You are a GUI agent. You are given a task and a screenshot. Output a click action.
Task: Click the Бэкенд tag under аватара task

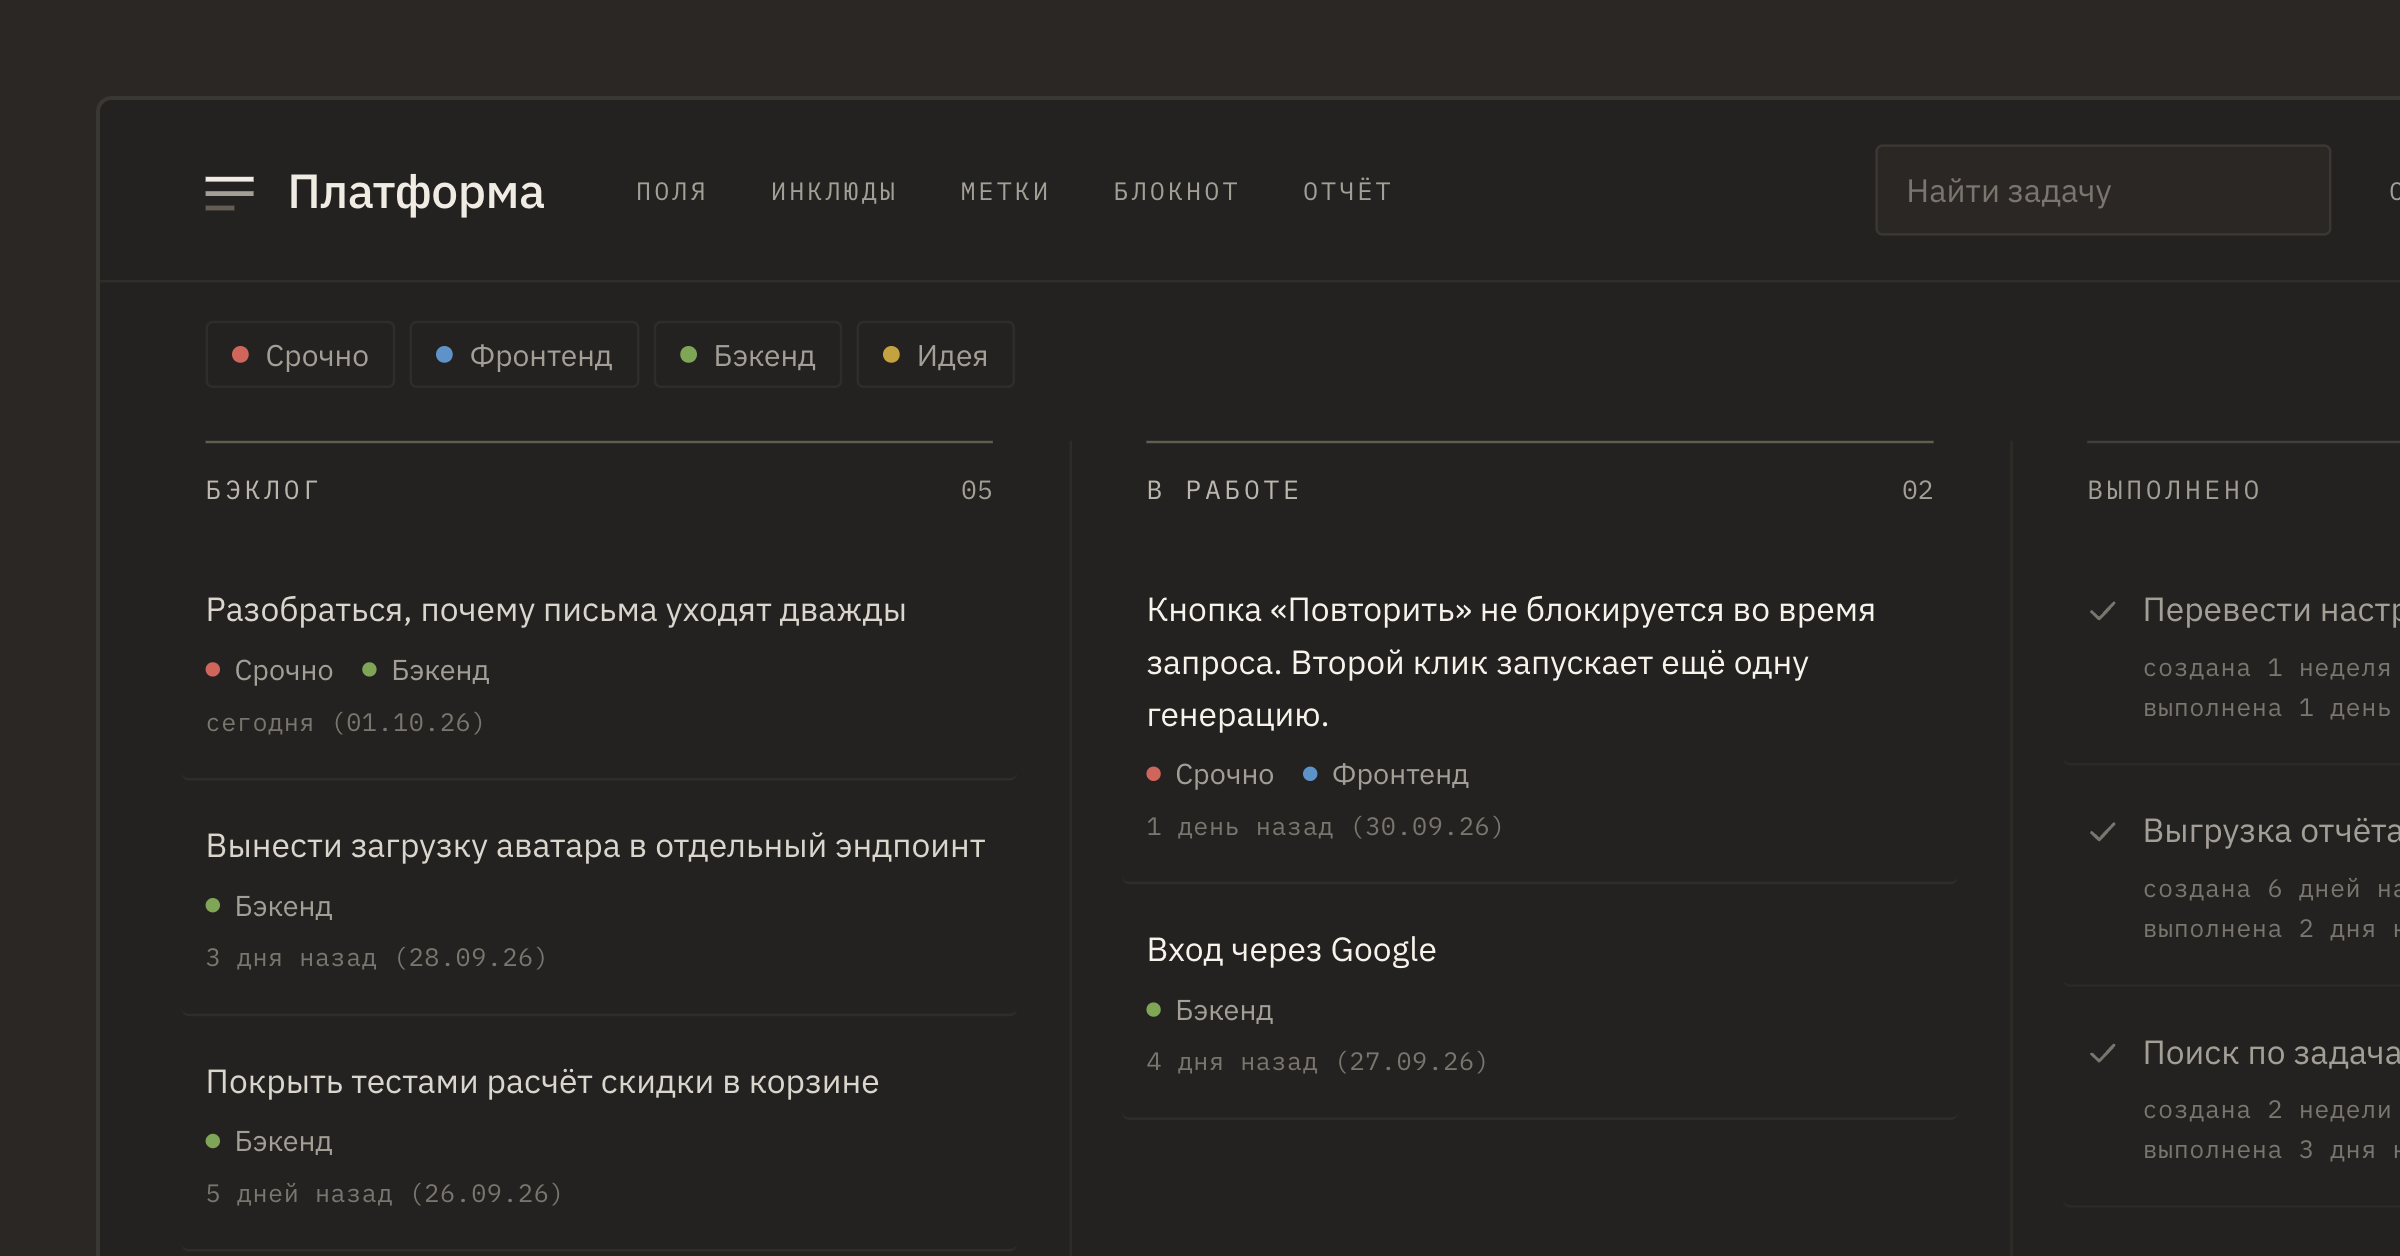coord(269,906)
